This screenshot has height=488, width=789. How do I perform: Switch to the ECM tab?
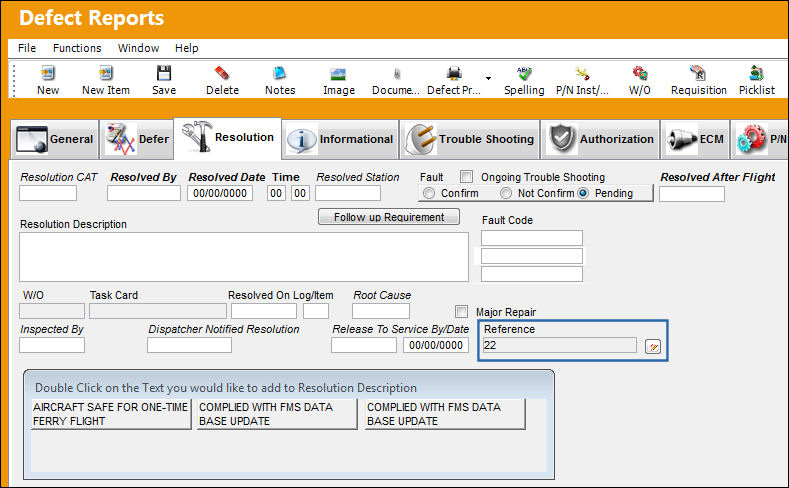pyautogui.click(x=695, y=139)
